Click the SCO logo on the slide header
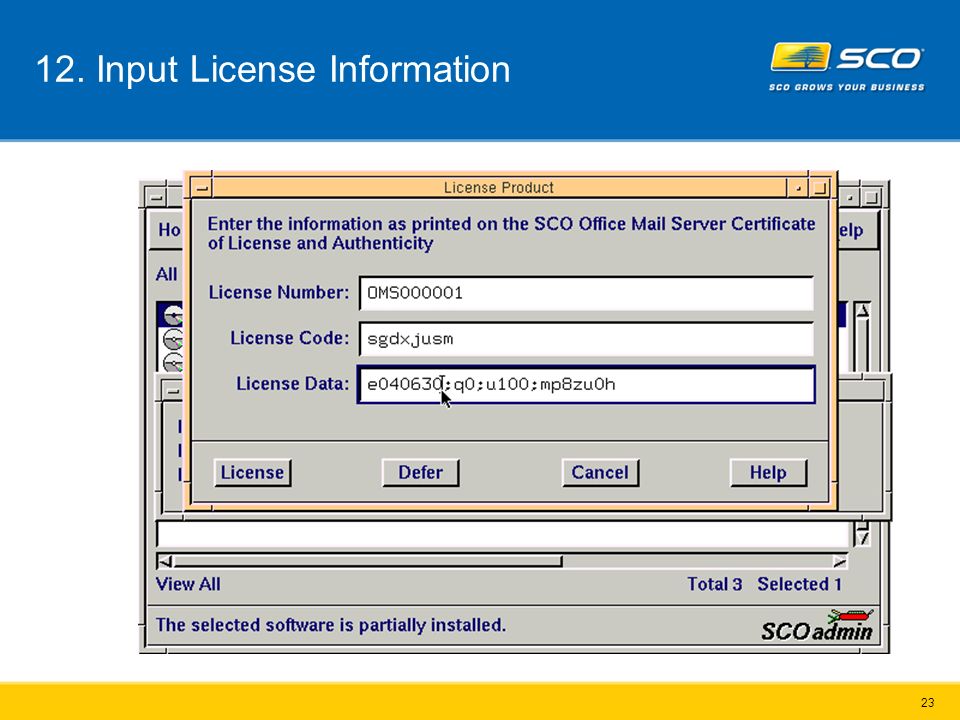 [847, 67]
